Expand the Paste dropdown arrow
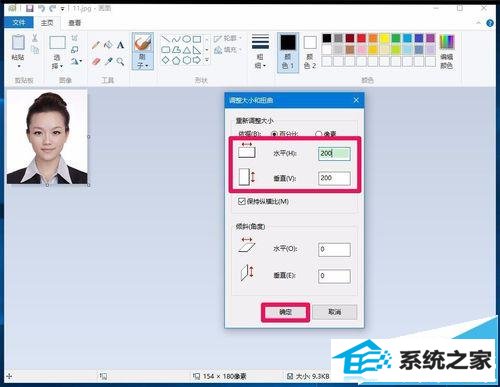Viewport: 500px width, 387px height. tap(19, 66)
